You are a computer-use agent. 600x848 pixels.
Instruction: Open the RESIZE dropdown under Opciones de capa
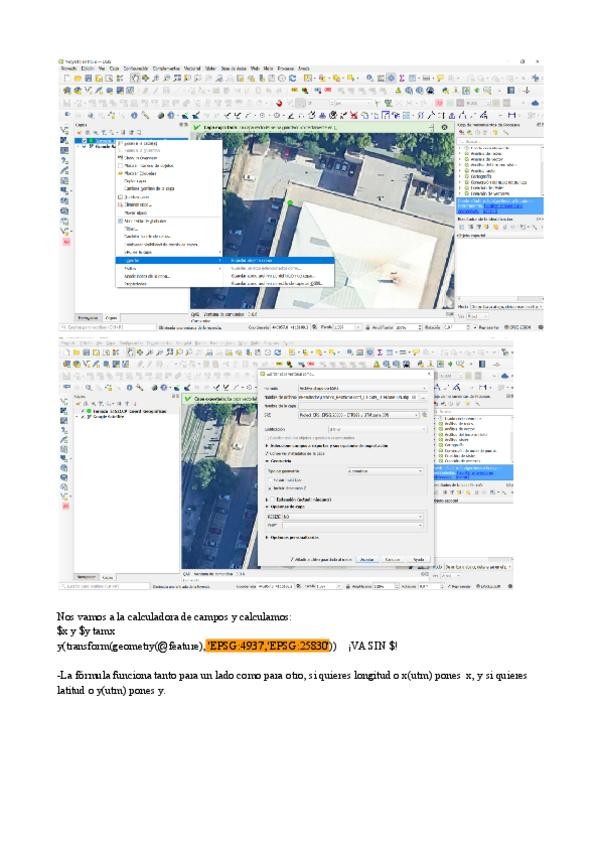(x=353, y=516)
